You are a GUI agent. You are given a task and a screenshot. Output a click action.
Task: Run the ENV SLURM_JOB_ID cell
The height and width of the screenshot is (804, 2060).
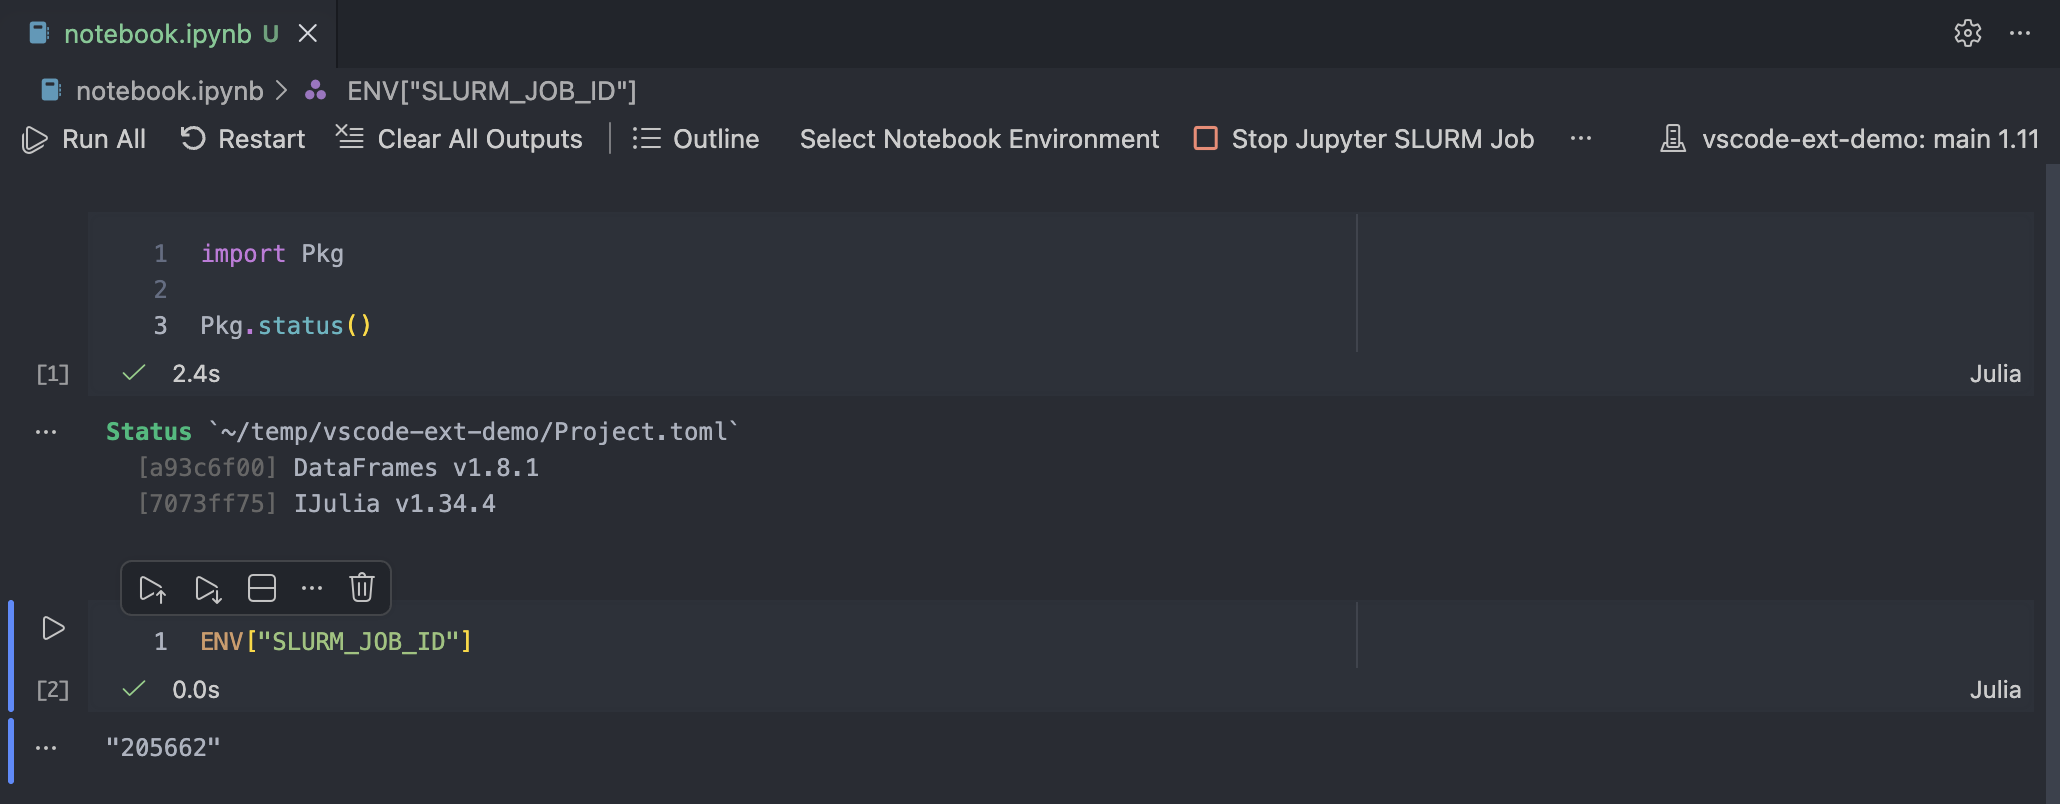[x=53, y=628]
